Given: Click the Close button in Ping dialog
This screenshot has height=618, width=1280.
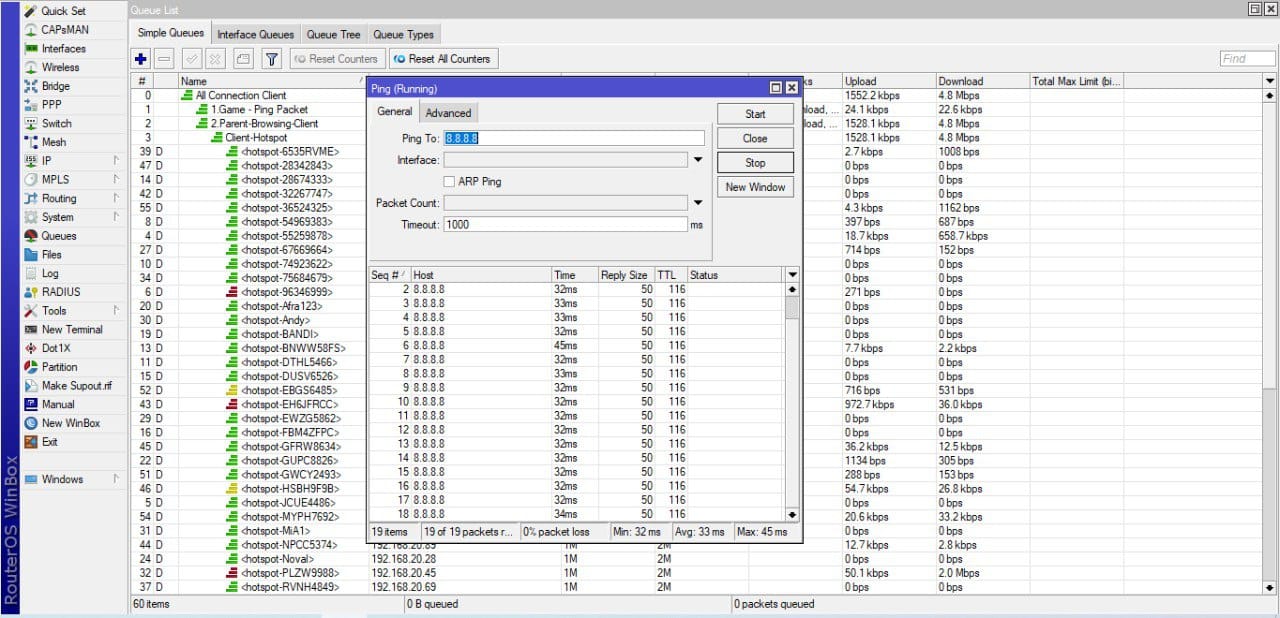Looking at the screenshot, I should click(755, 138).
